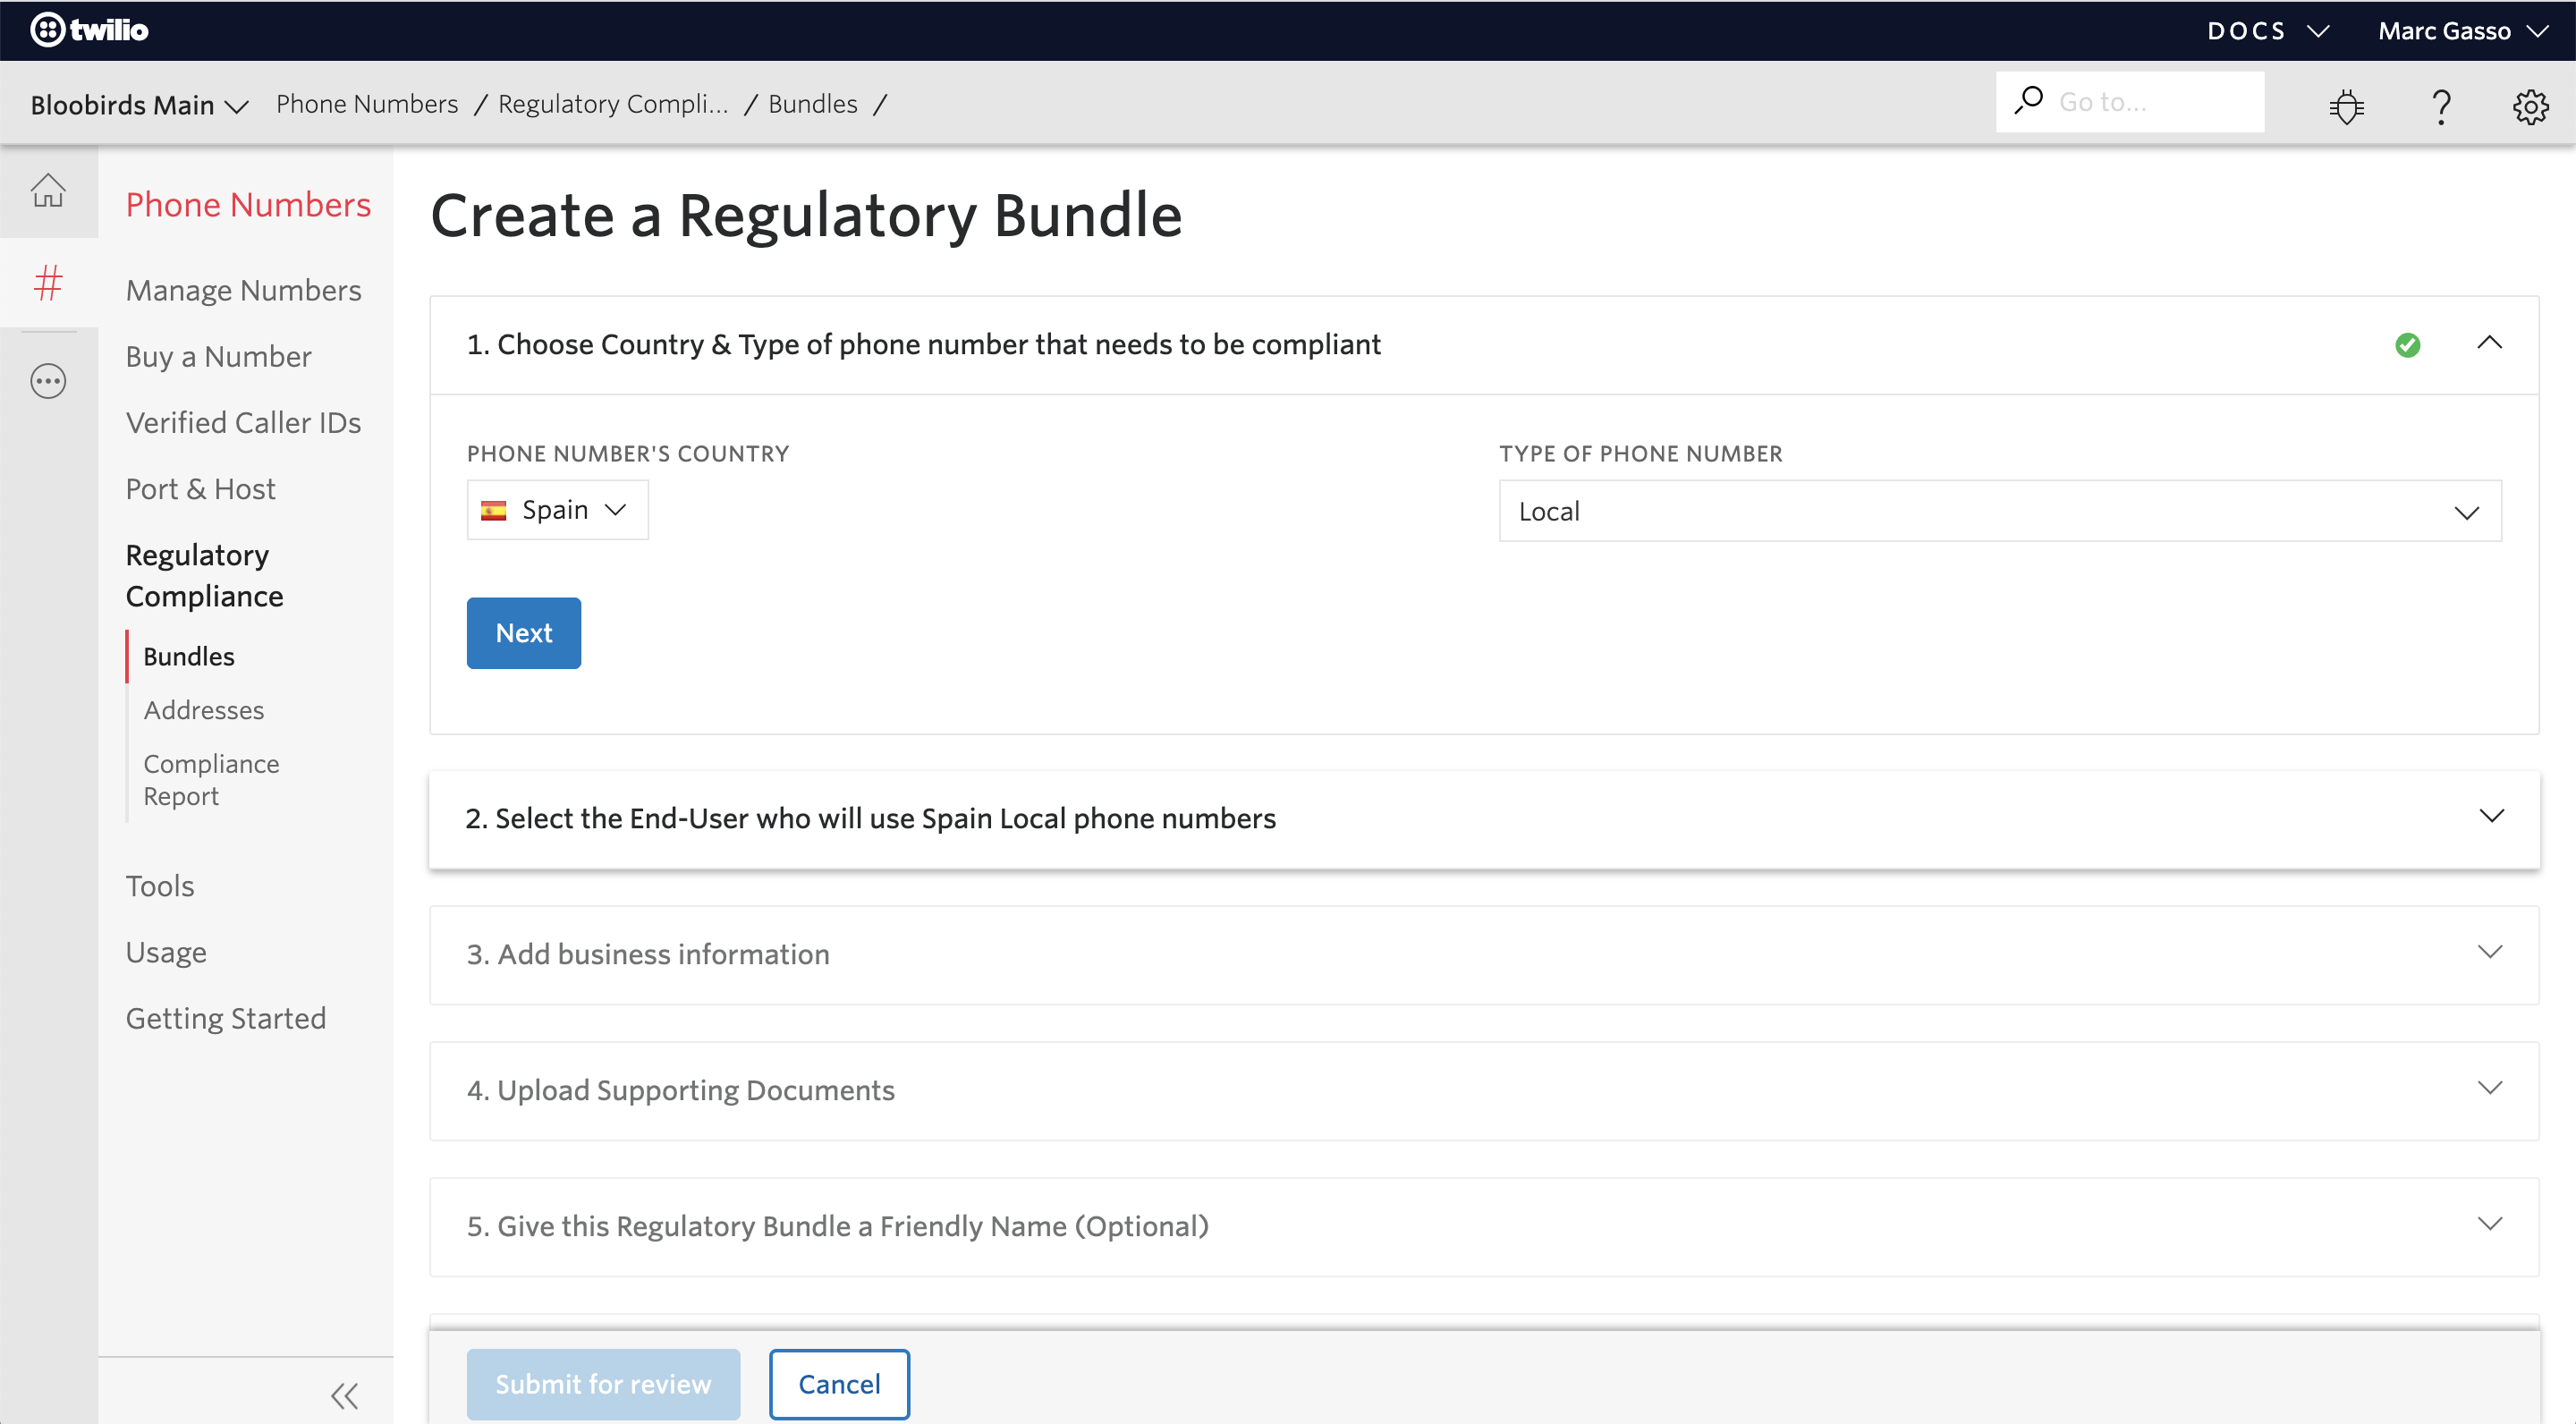Open Tools in sidebar

click(x=160, y=885)
